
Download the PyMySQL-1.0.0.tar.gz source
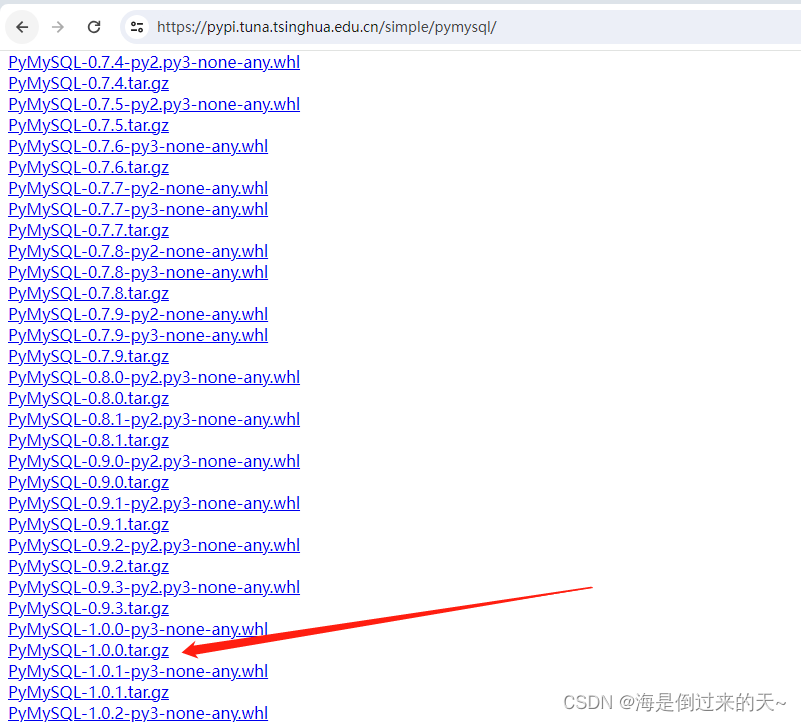coord(88,650)
